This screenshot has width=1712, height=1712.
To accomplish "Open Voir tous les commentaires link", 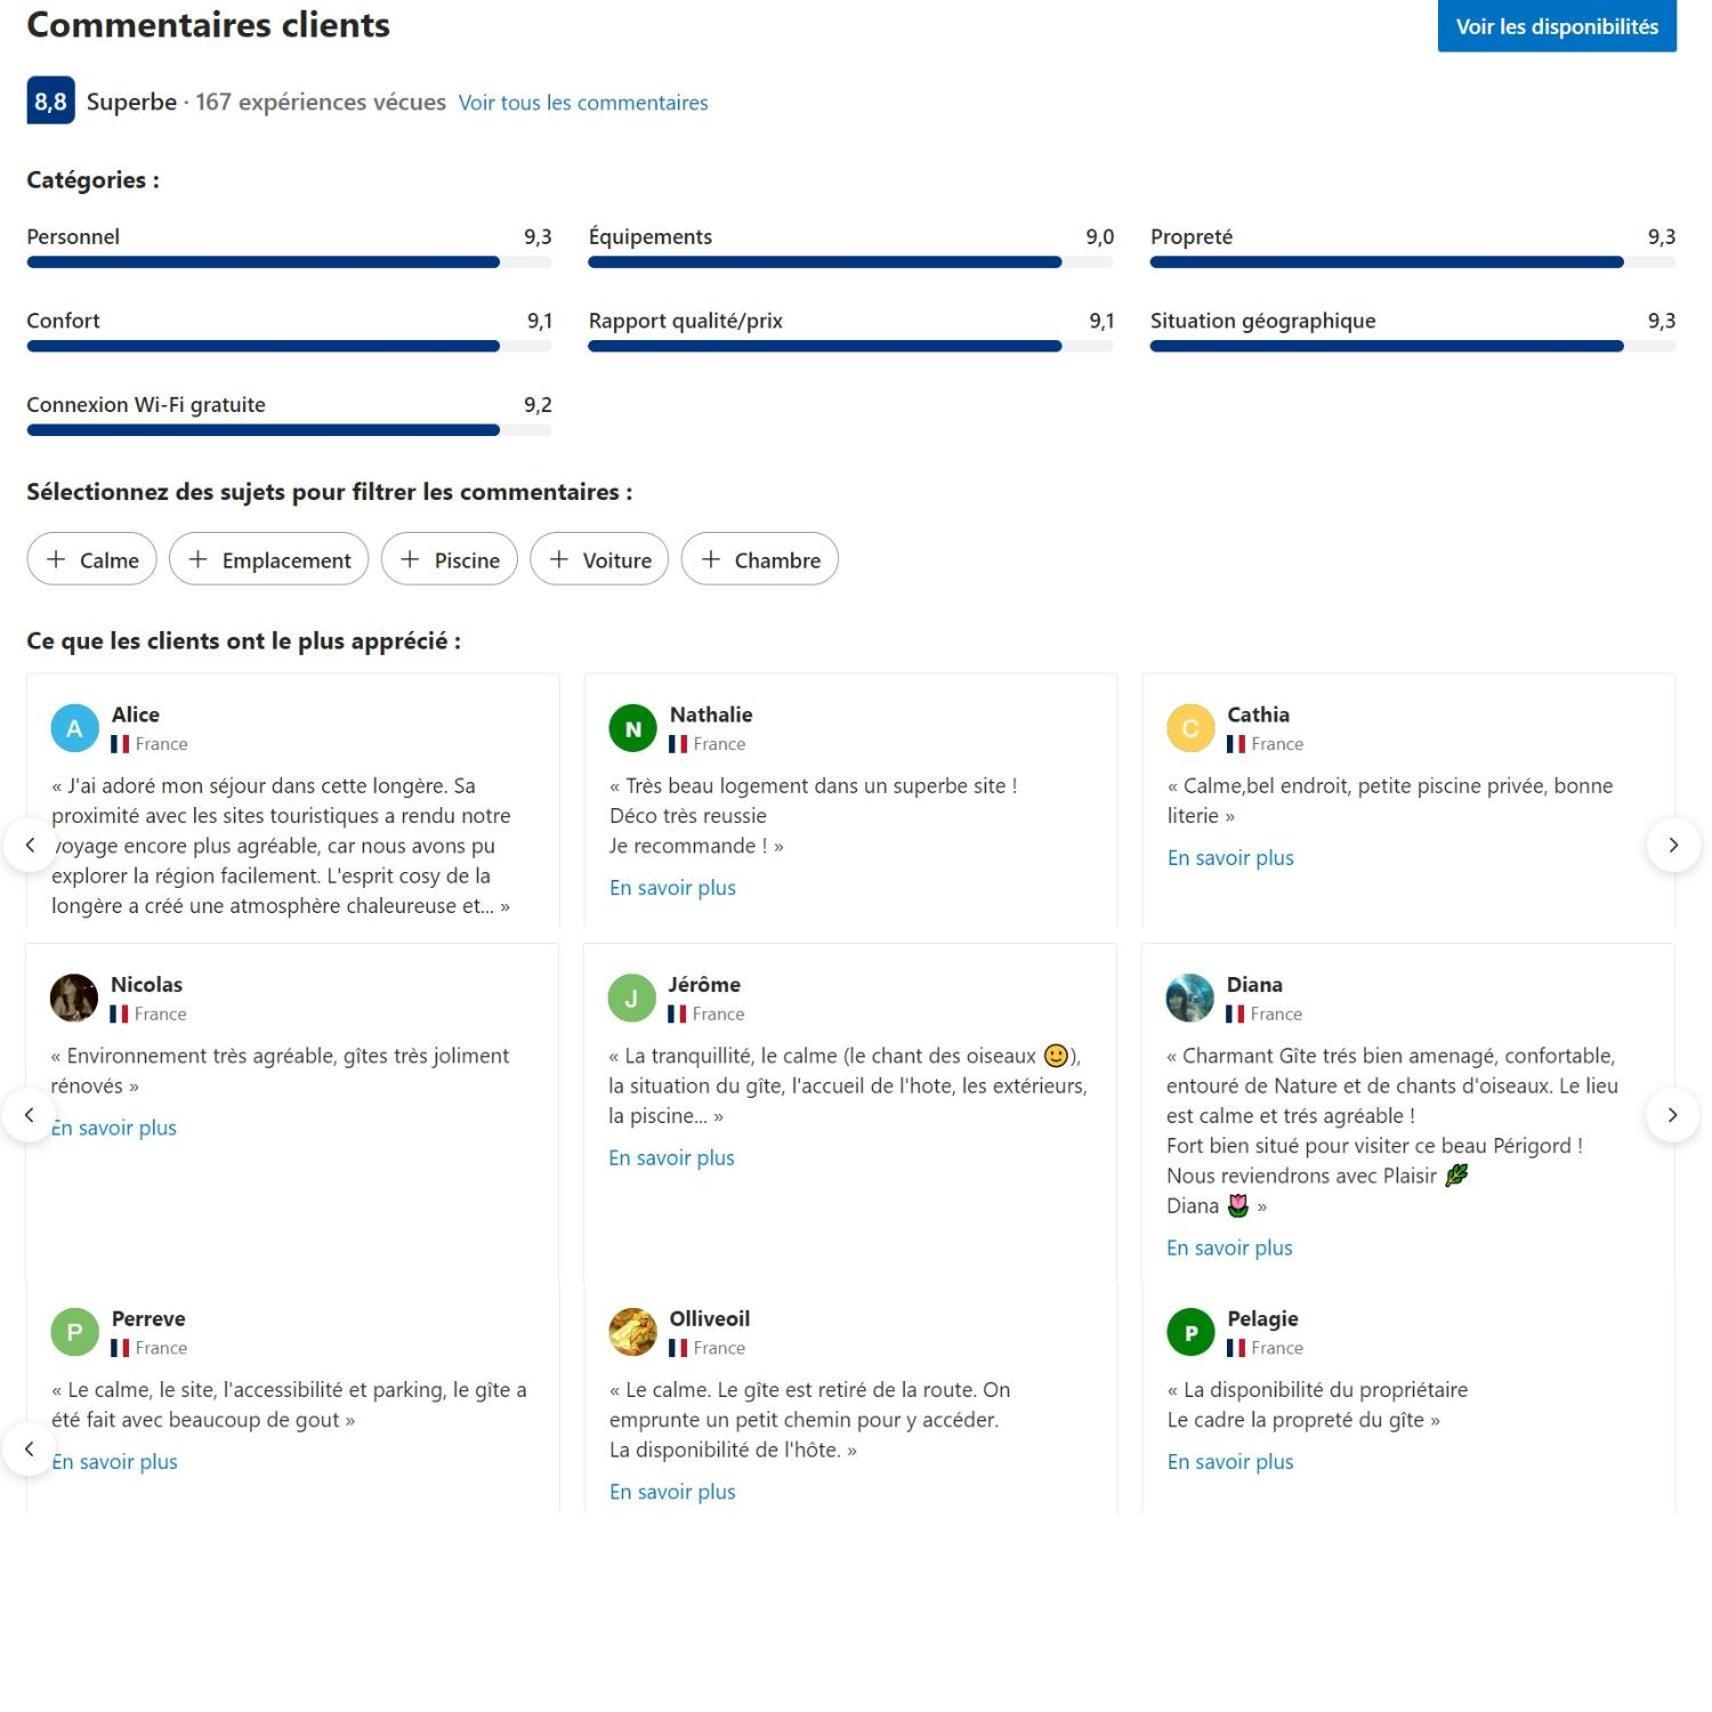I will (x=583, y=102).
